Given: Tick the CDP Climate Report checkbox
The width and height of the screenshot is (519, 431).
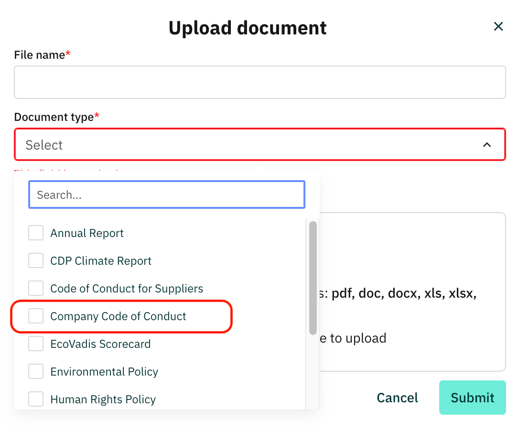Looking at the screenshot, I should click(36, 260).
